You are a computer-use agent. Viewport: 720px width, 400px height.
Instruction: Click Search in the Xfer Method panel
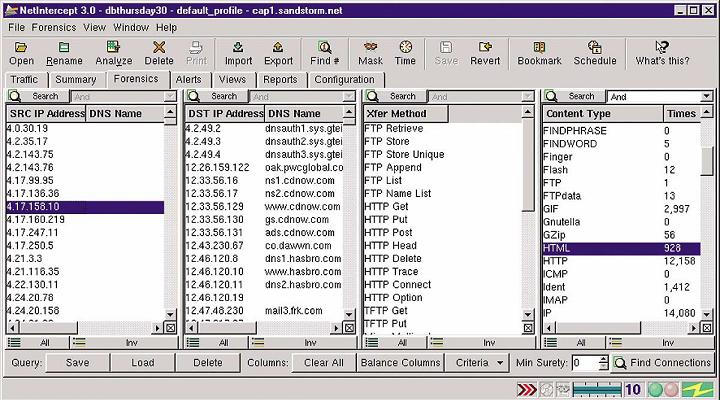395,96
